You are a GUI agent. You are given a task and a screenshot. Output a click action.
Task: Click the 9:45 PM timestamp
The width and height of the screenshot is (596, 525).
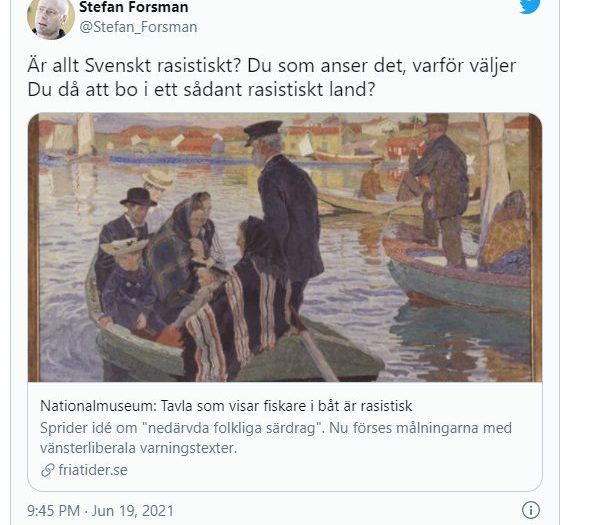point(53,511)
